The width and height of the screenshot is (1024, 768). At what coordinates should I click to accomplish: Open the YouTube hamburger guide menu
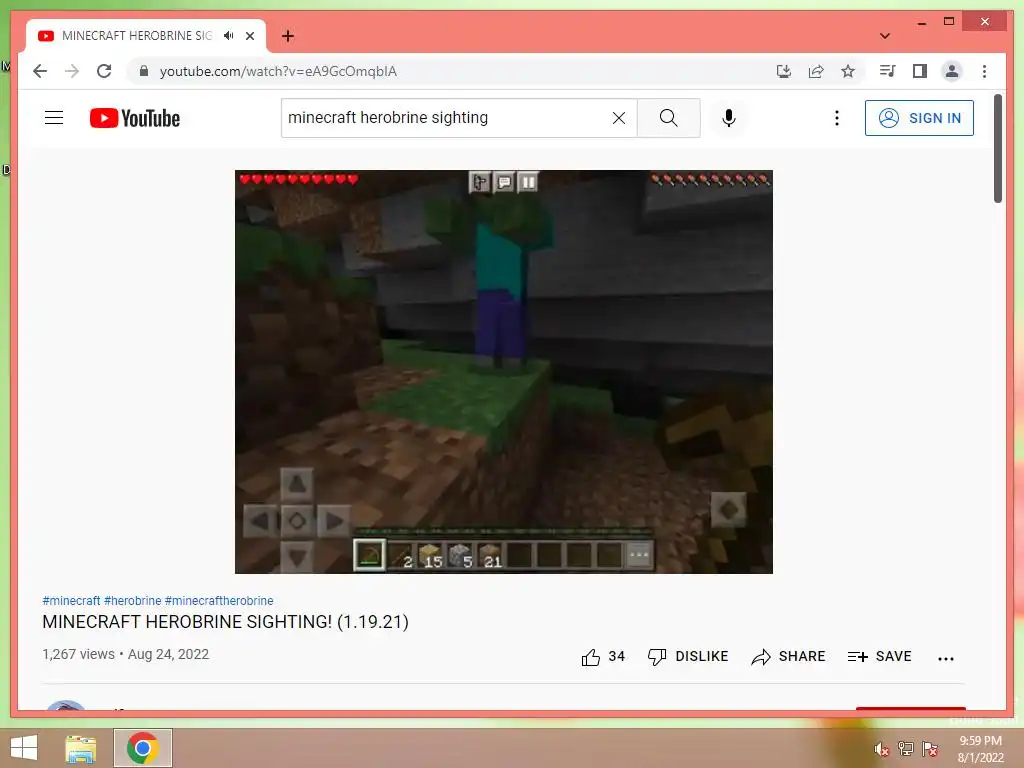pyautogui.click(x=54, y=118)
